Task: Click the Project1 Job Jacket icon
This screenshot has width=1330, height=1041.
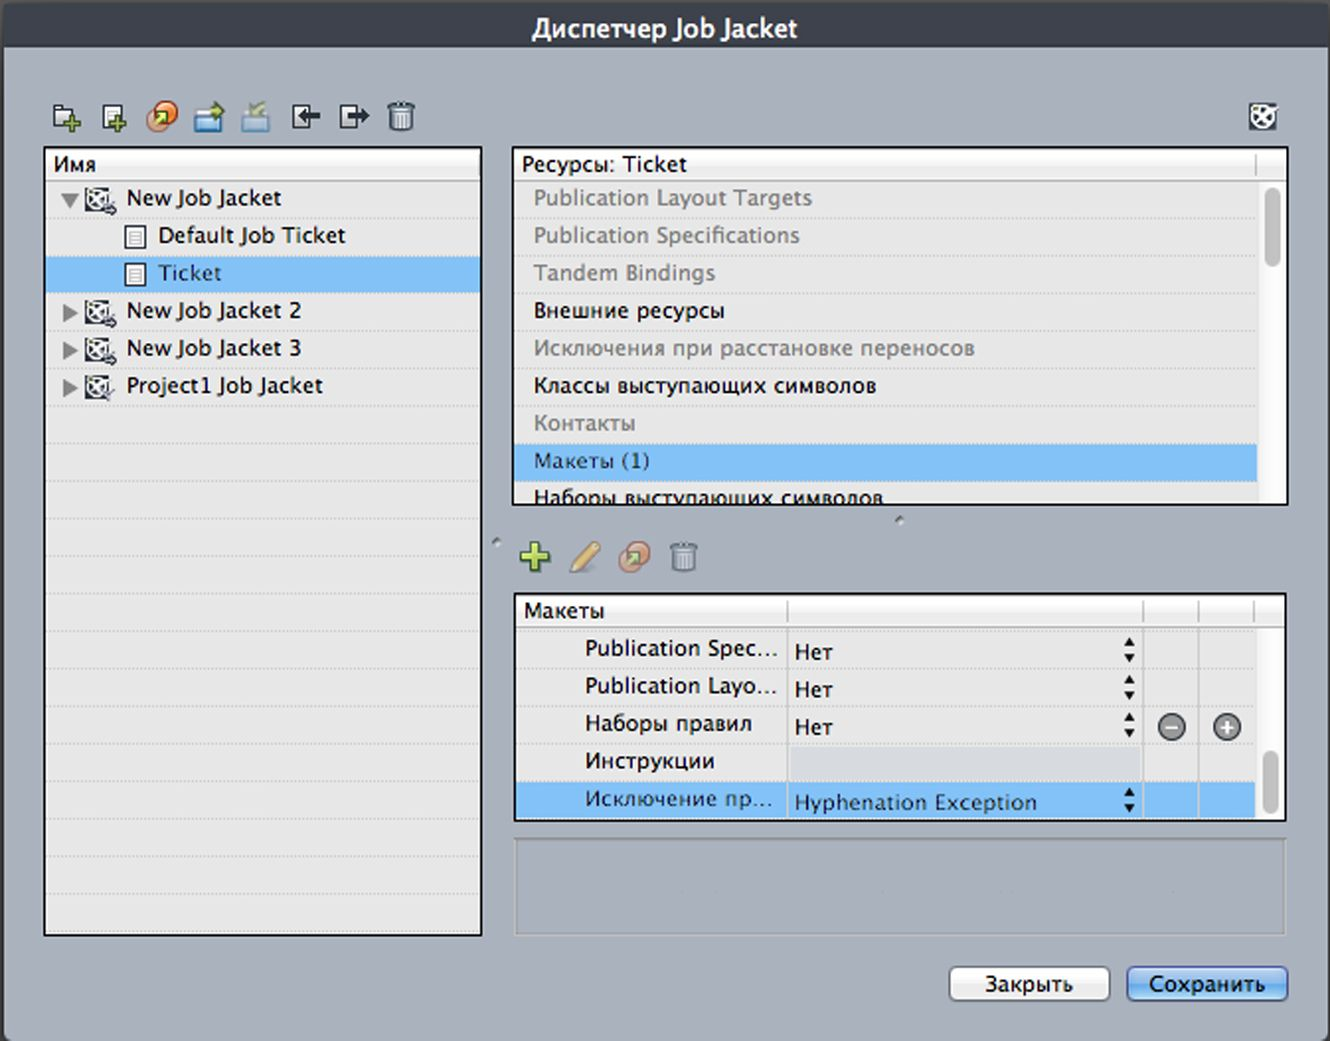Action: tap(100, 387)
